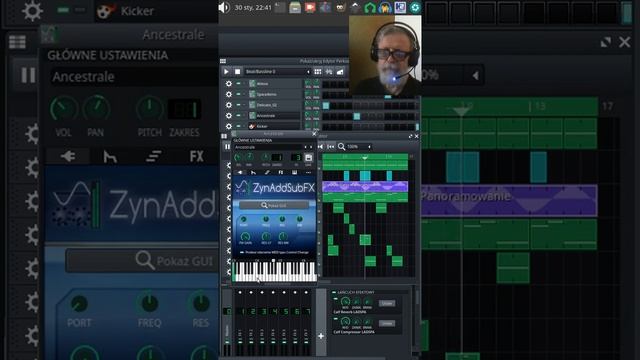Mute the first track in beat editor
Viewport: 640px width, 360px height.
tap(238, 84)
